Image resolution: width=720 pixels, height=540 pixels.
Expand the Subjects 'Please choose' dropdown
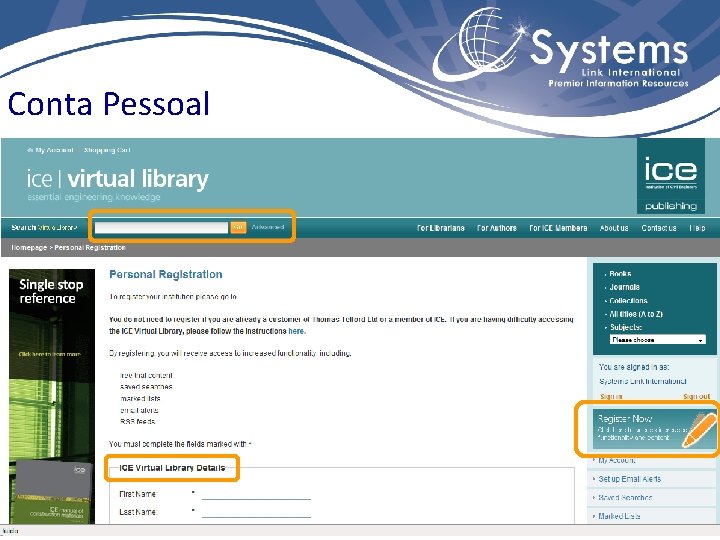(658, 340)
